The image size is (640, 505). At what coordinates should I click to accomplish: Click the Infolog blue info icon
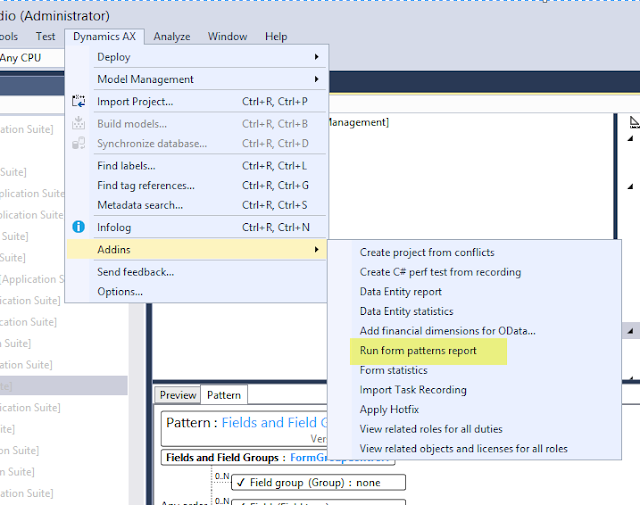[78, 227]
